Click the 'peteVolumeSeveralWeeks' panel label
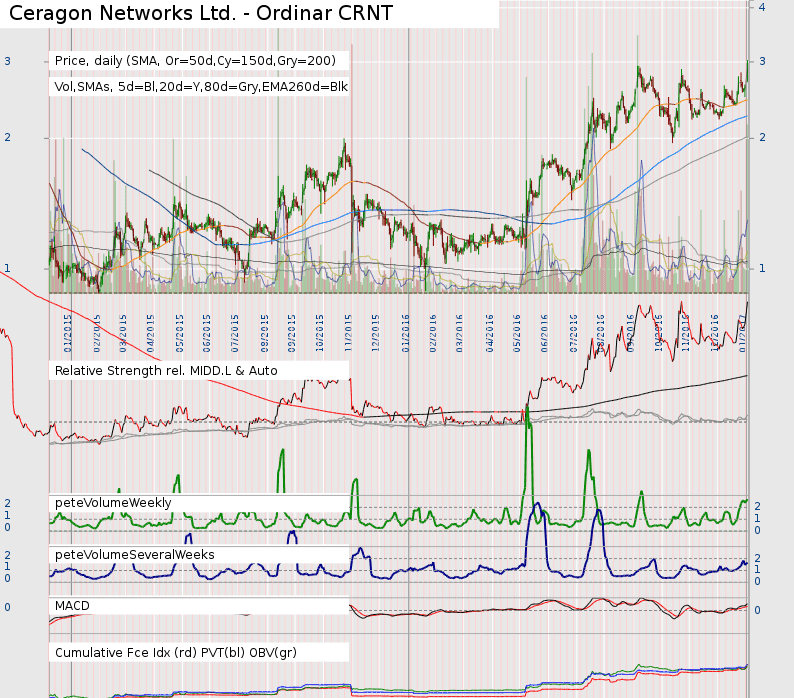This screenshot has width=794, height=698. (x=135, y=555)
